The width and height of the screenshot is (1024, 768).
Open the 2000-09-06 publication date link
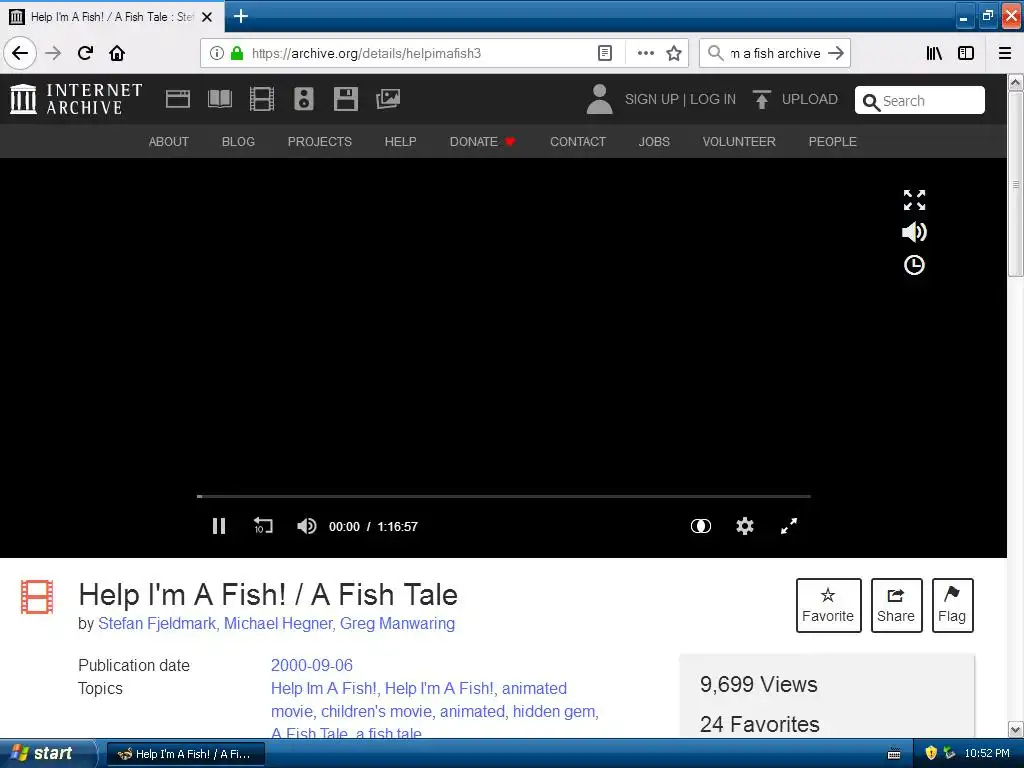312,665
